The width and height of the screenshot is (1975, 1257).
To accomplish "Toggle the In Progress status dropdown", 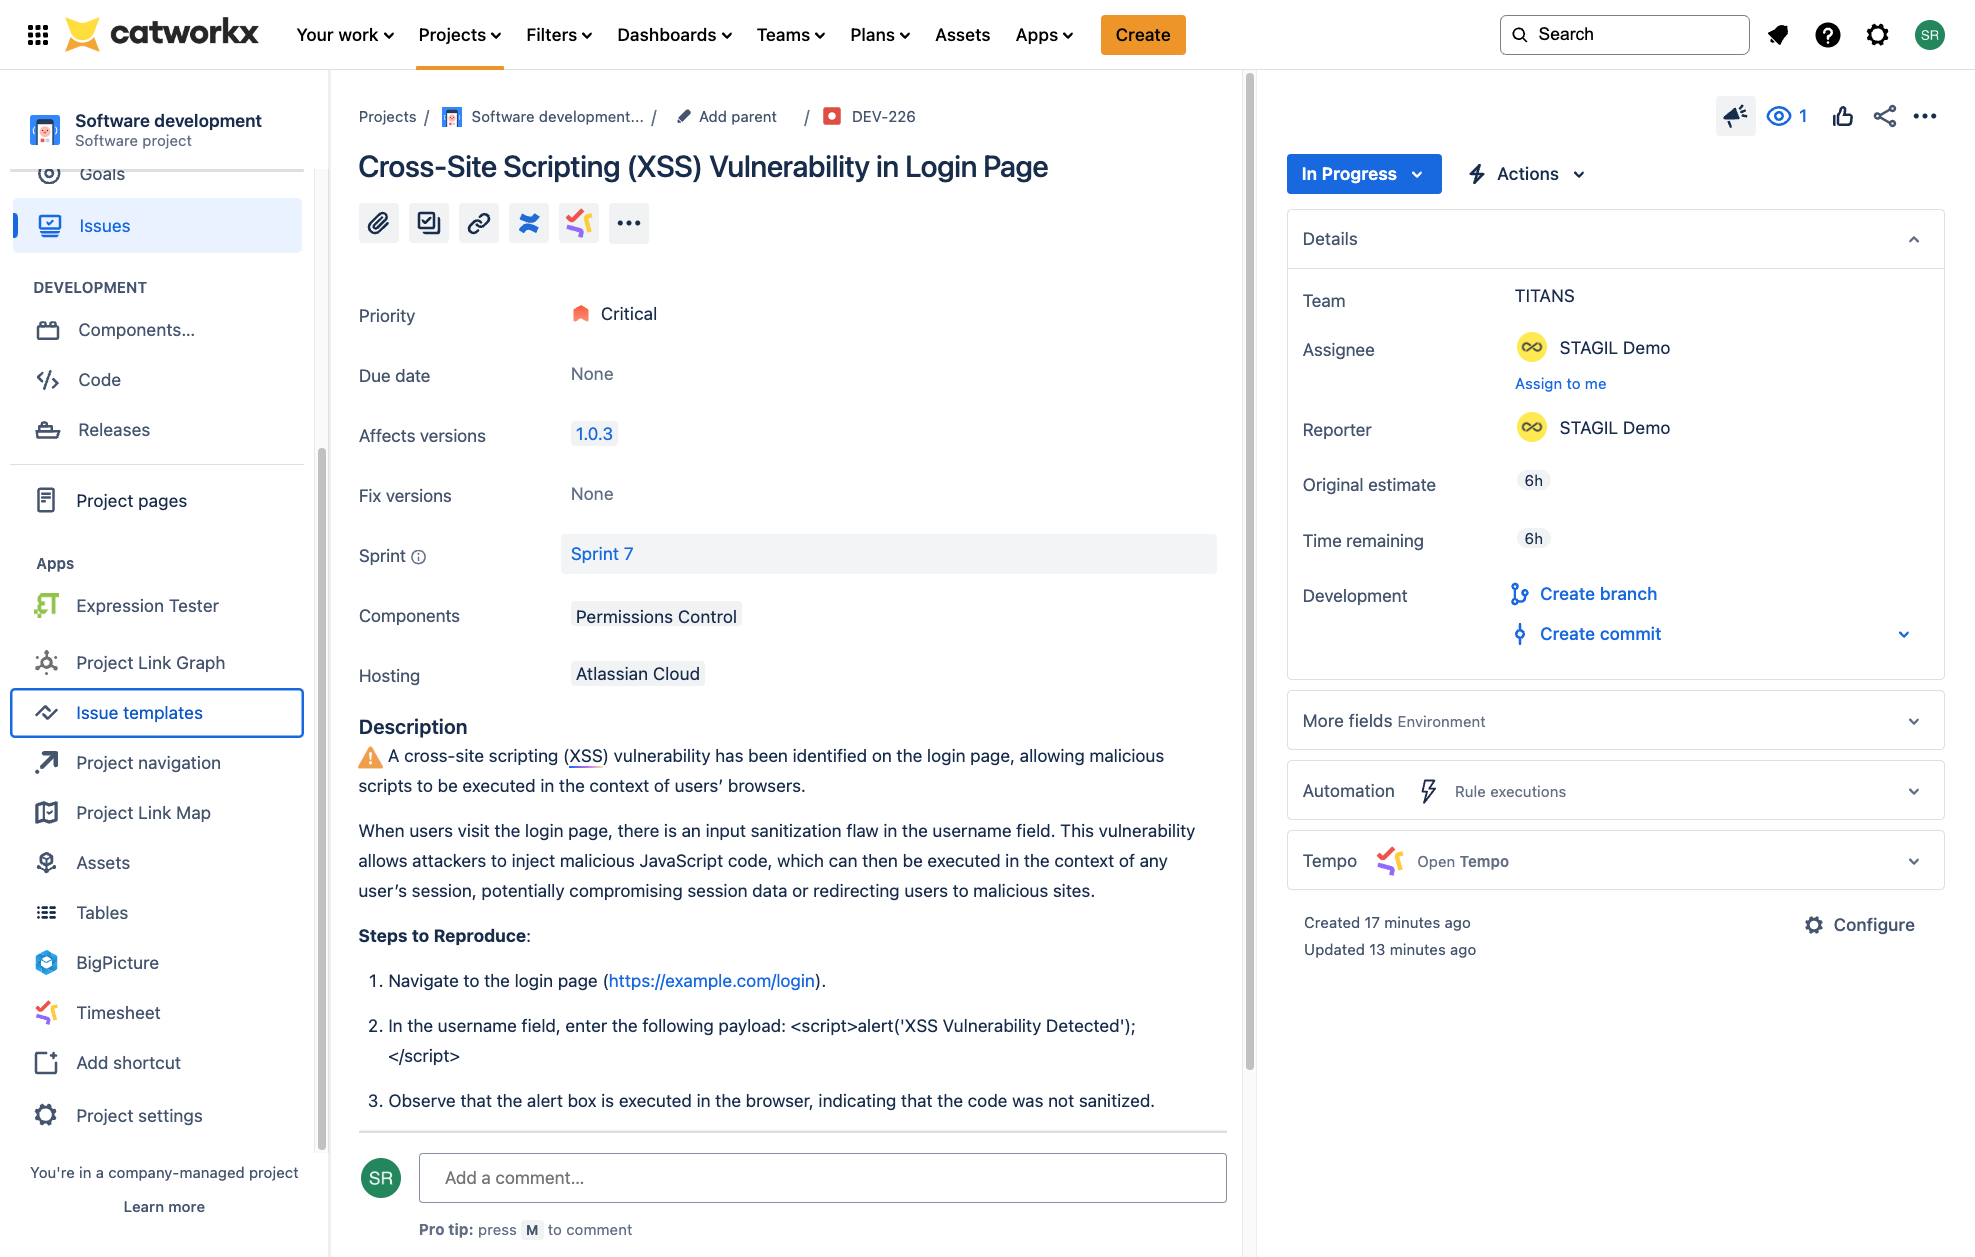I will (x=1363, y=173).
